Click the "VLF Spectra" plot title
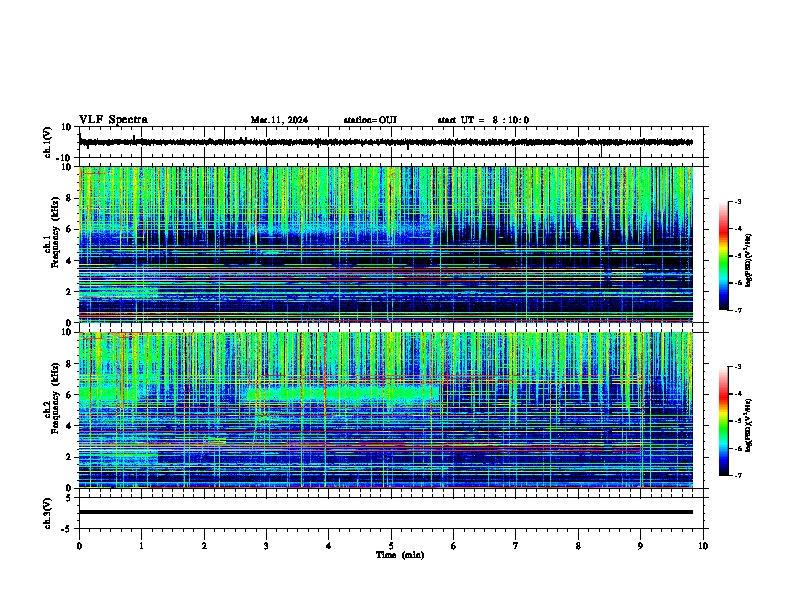Screen dimensions: 792x612 [113, 120]
